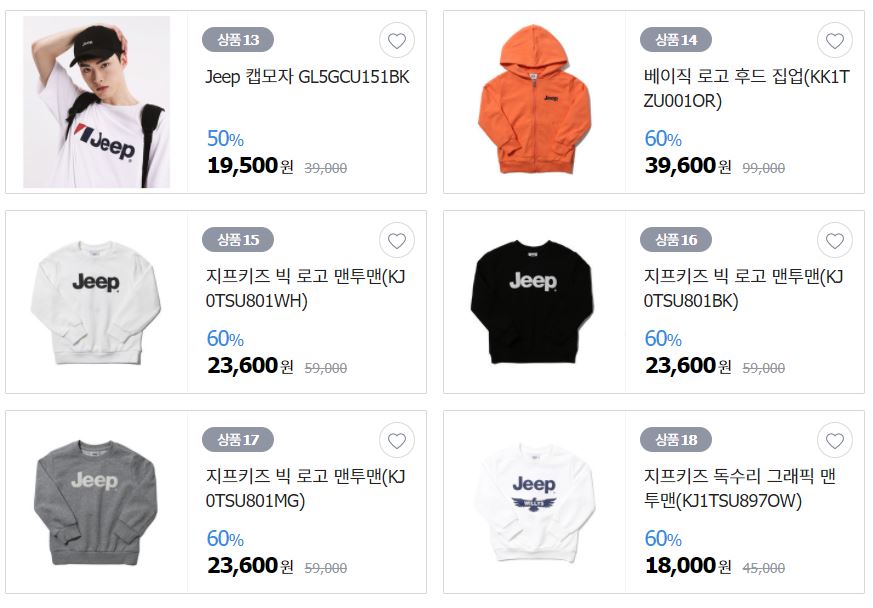Toggle the wishlist heart for the orange hoodie 상품 14
The image size is (873, 608).
tap(835, 41)
